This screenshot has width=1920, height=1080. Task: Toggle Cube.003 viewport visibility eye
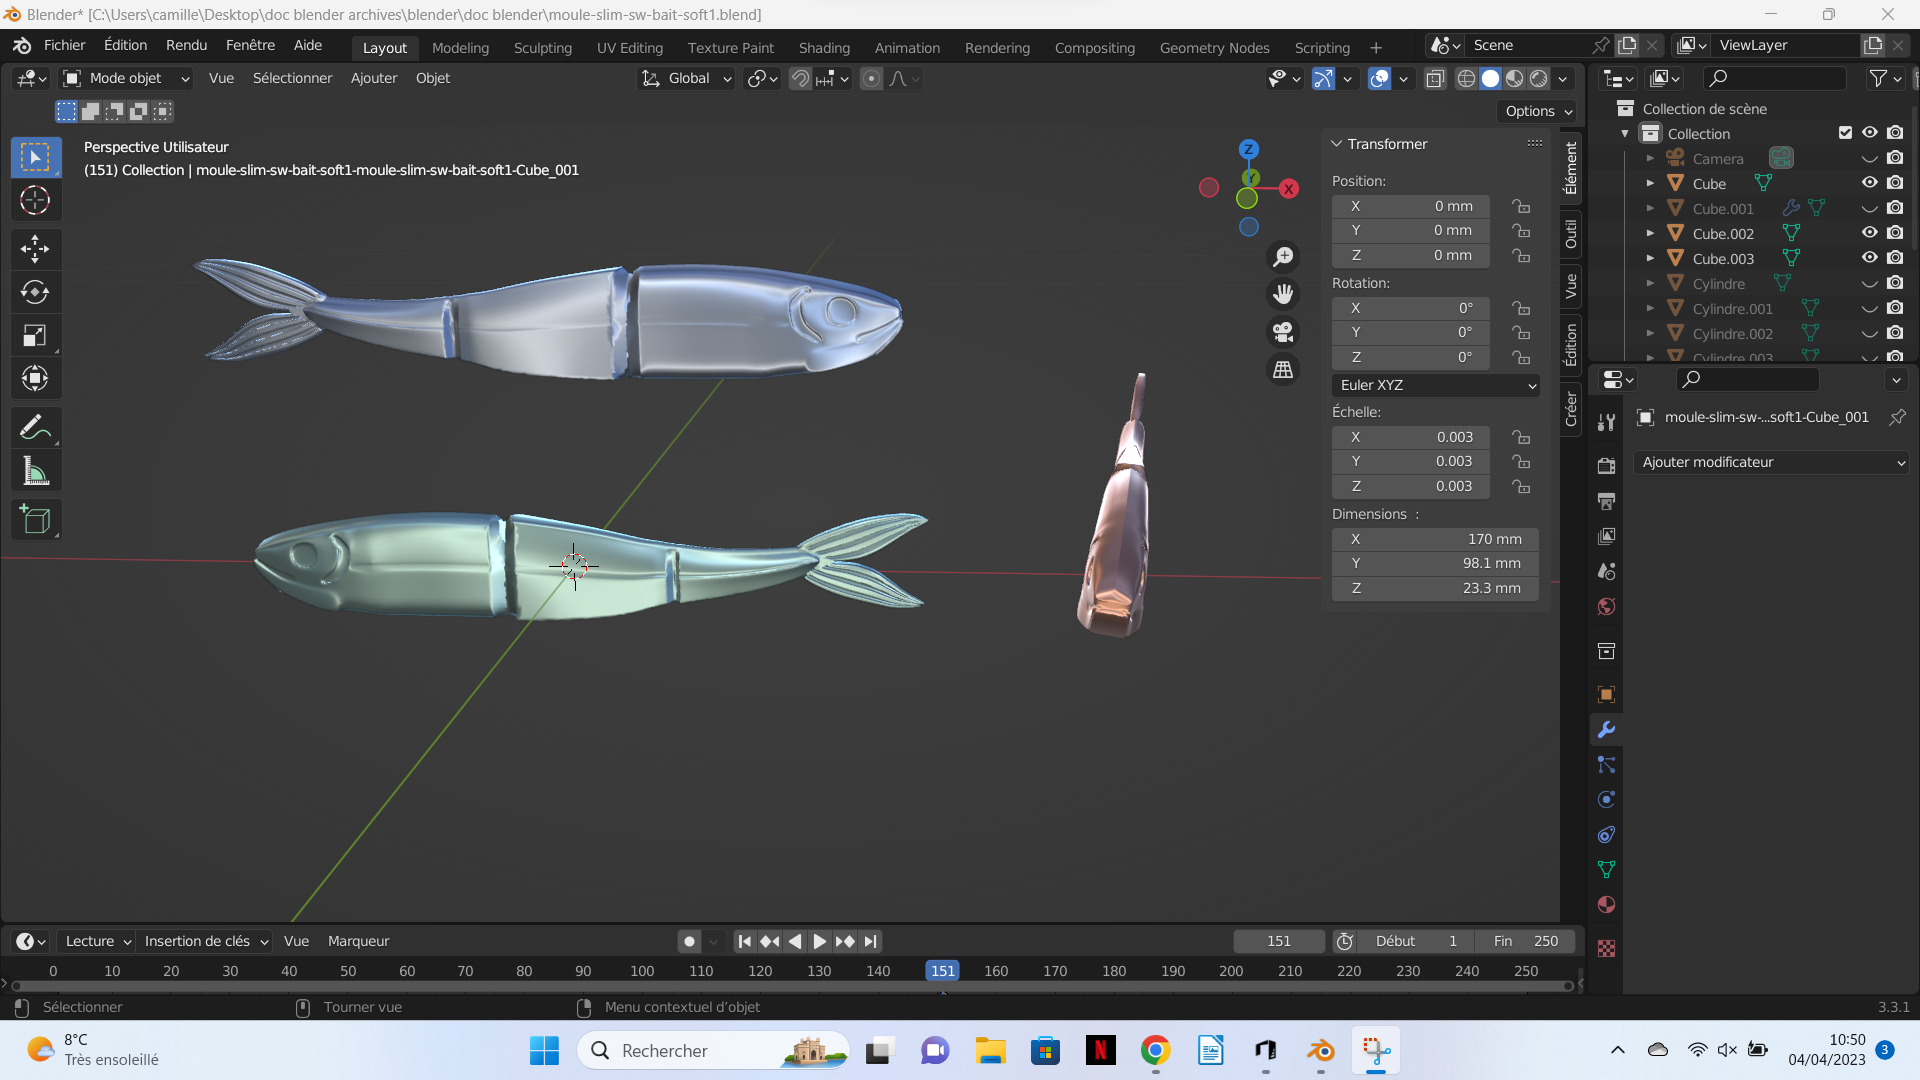coord(1869,258)
